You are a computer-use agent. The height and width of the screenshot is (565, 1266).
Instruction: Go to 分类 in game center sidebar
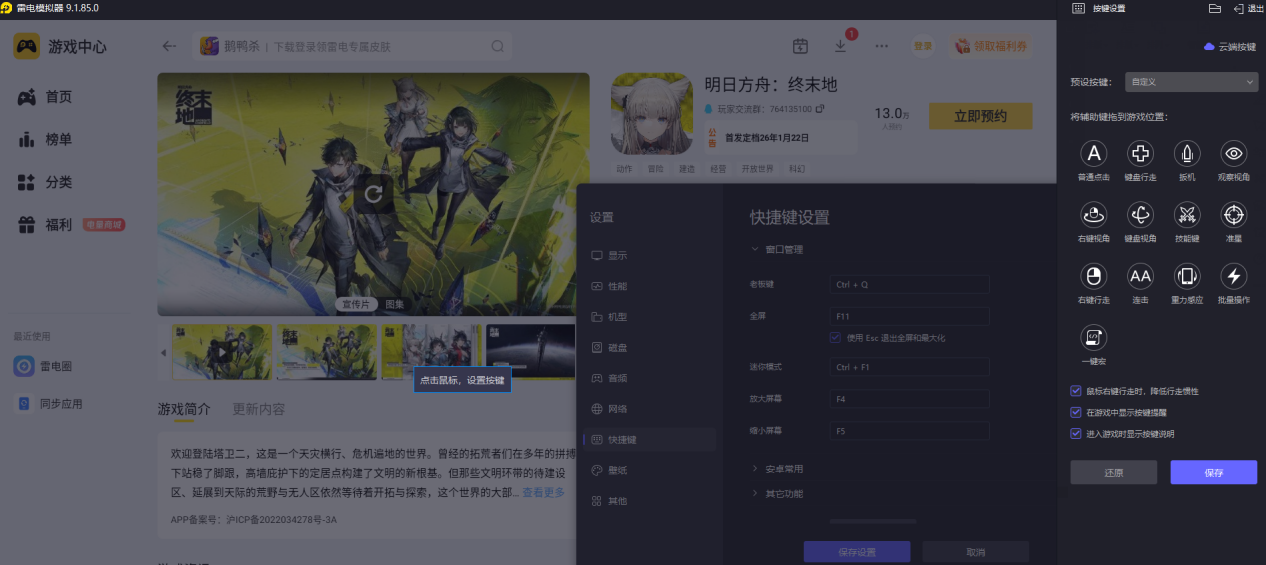46,182
